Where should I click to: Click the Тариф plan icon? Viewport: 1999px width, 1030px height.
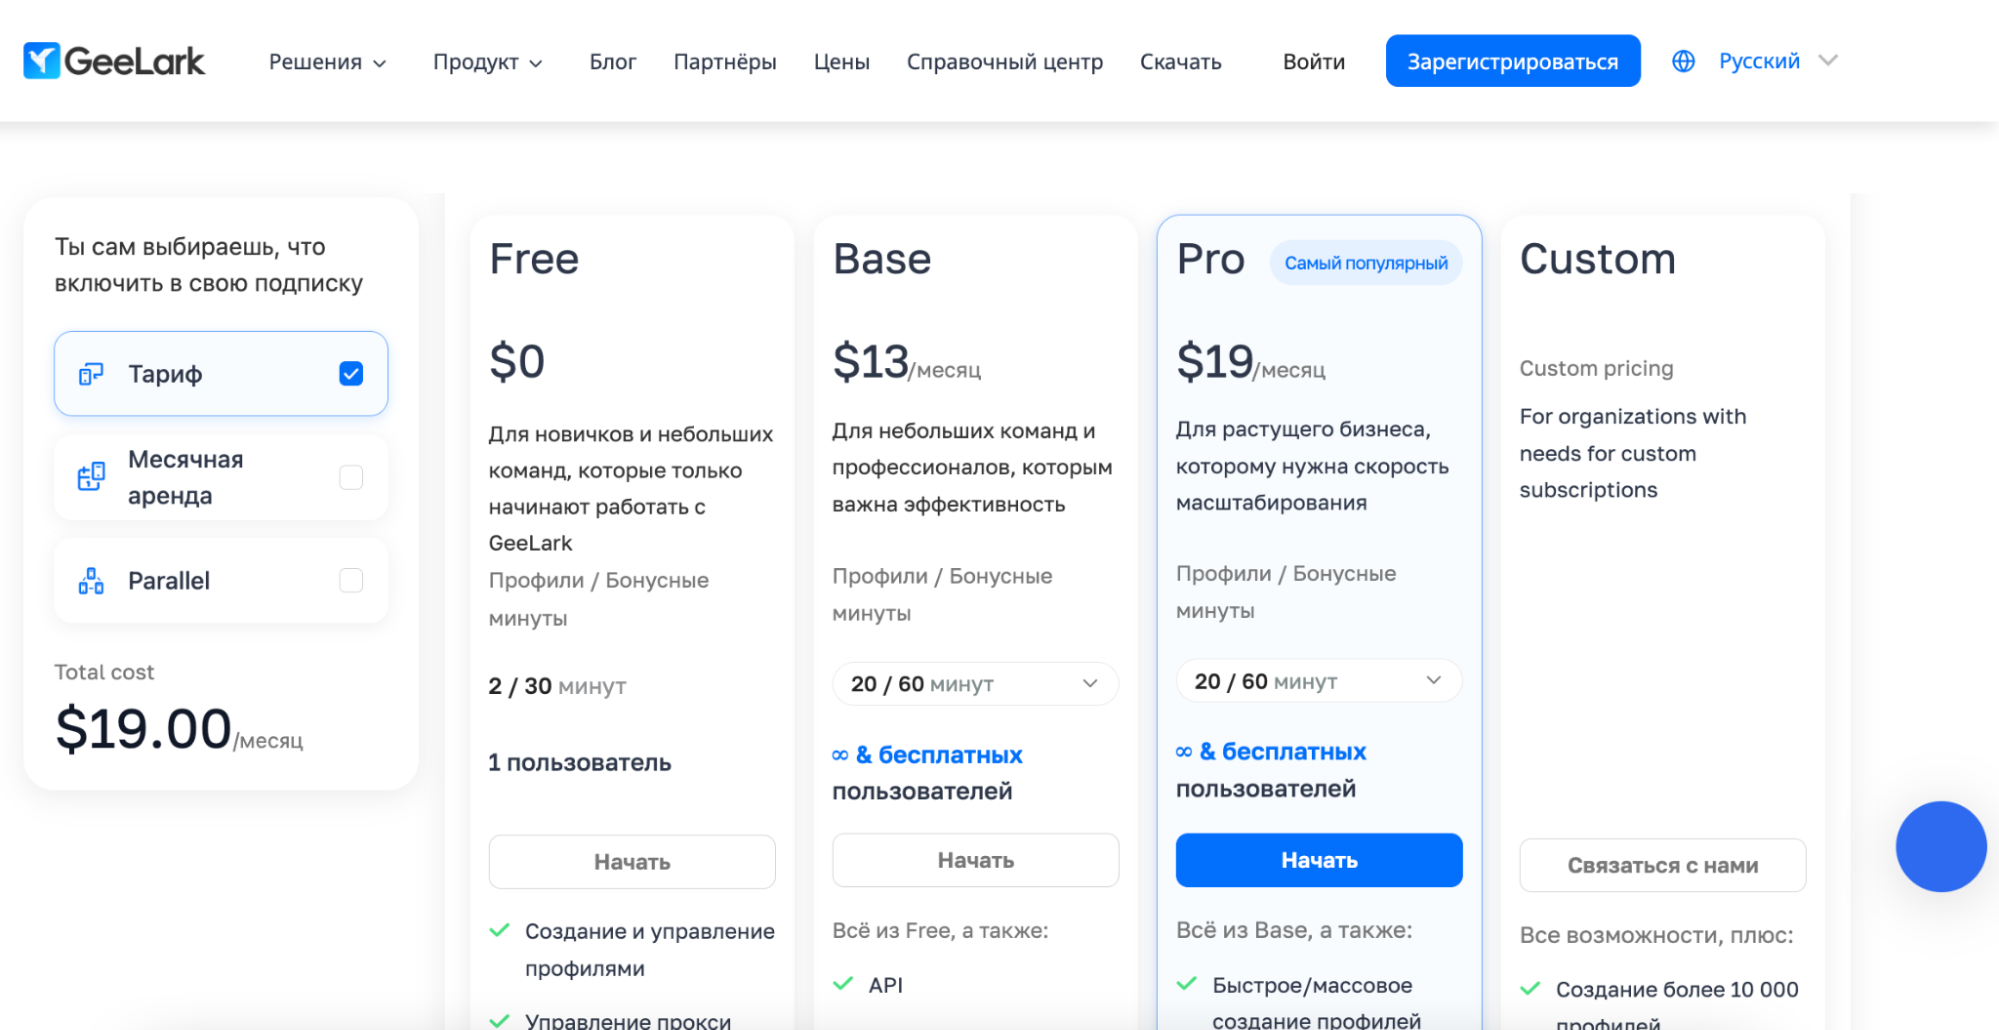tap(91, 374)
